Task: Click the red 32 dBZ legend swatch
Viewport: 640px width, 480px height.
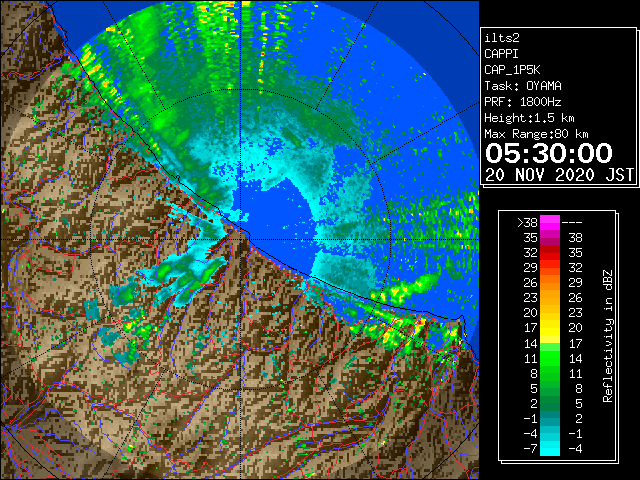Action: click(x=550, y=253)
